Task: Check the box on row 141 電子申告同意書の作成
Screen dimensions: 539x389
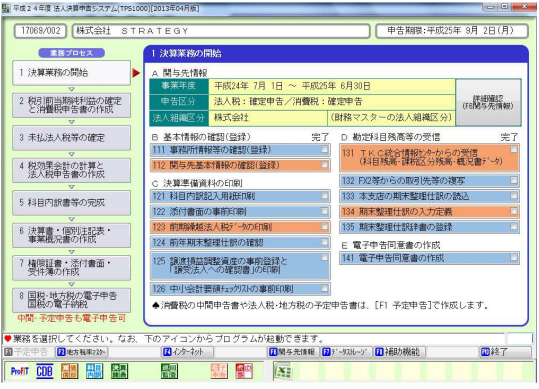Action: coord(514,257)
